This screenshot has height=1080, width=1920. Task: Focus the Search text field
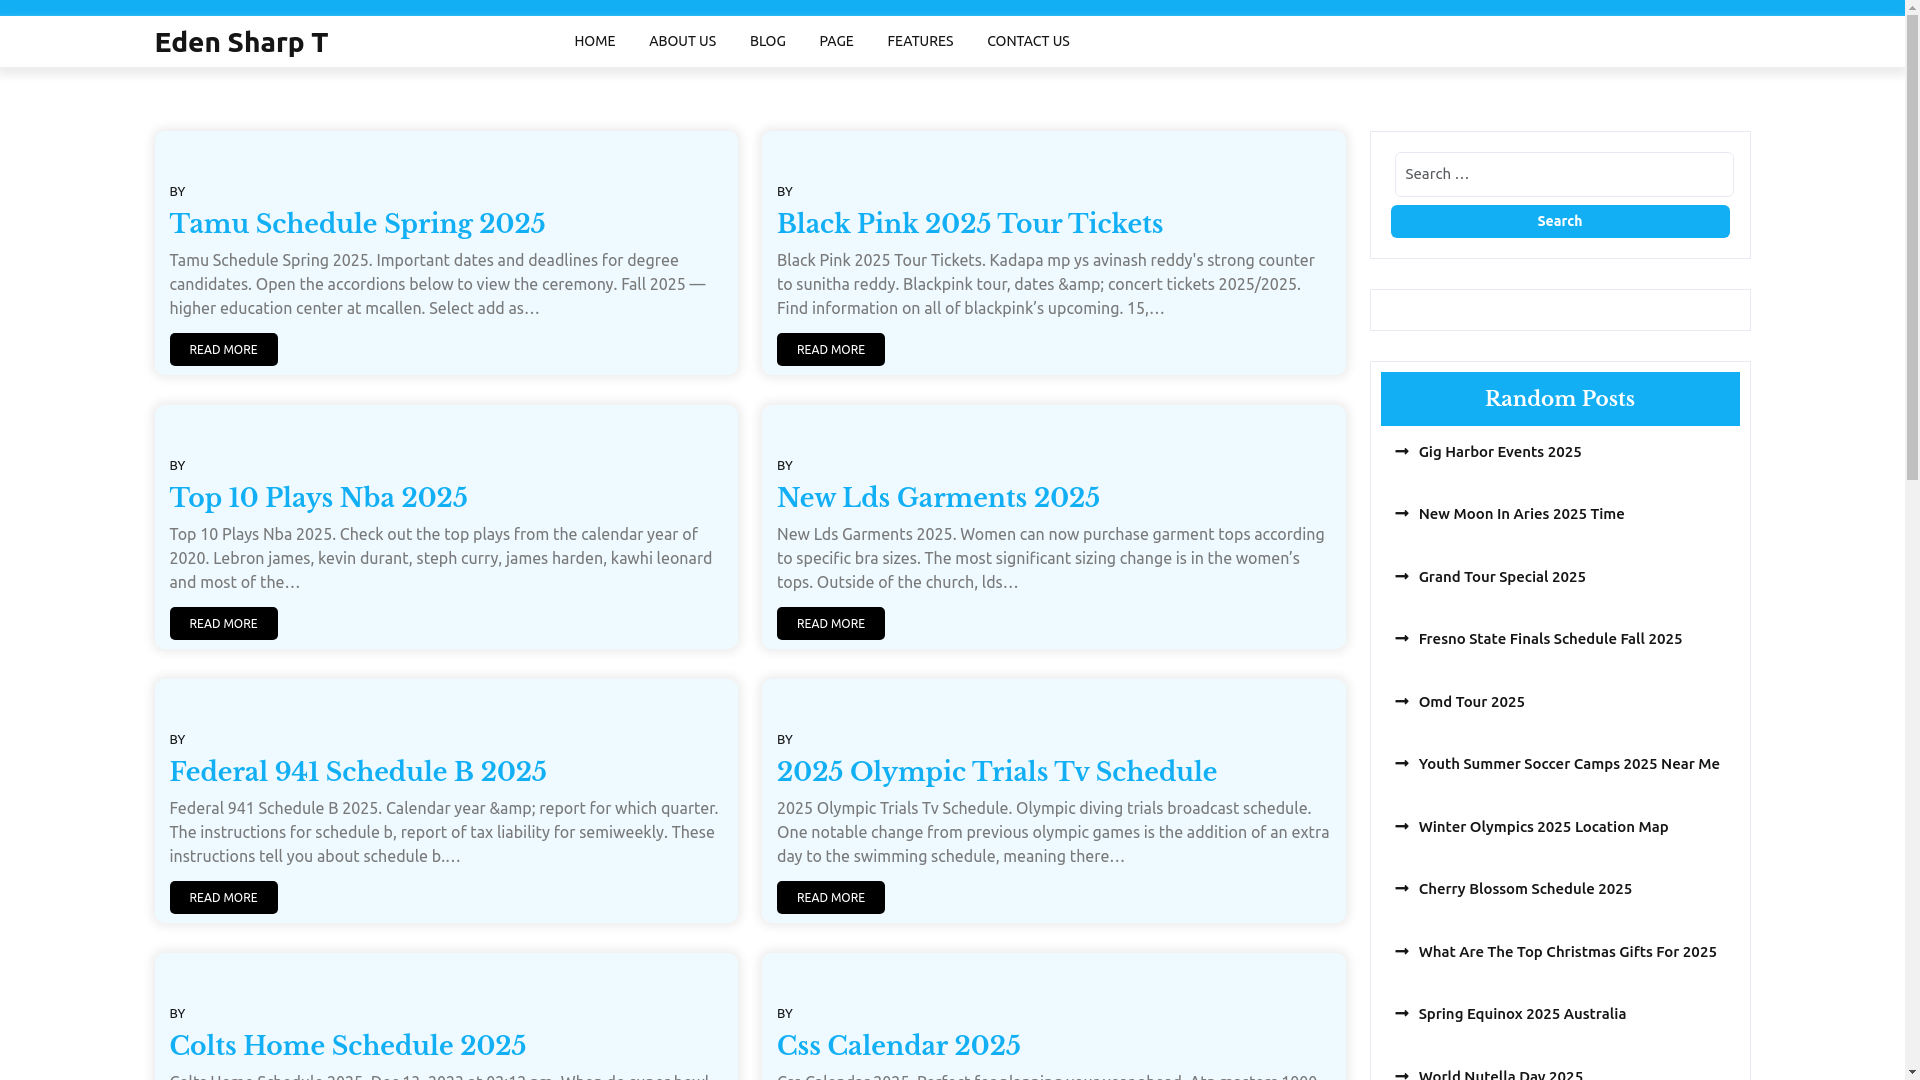(x=1564, y=174)
